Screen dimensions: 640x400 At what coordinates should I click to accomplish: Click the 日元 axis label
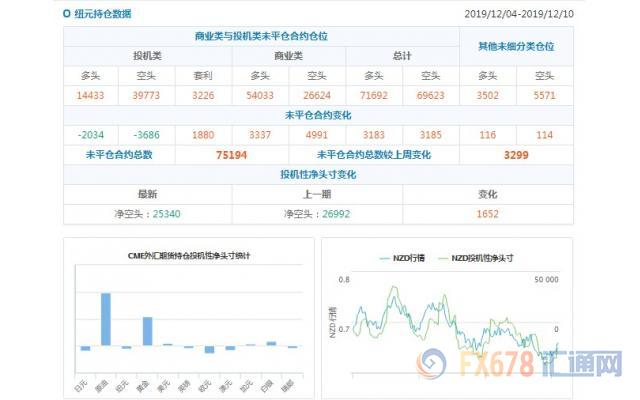tap(81, 386)
